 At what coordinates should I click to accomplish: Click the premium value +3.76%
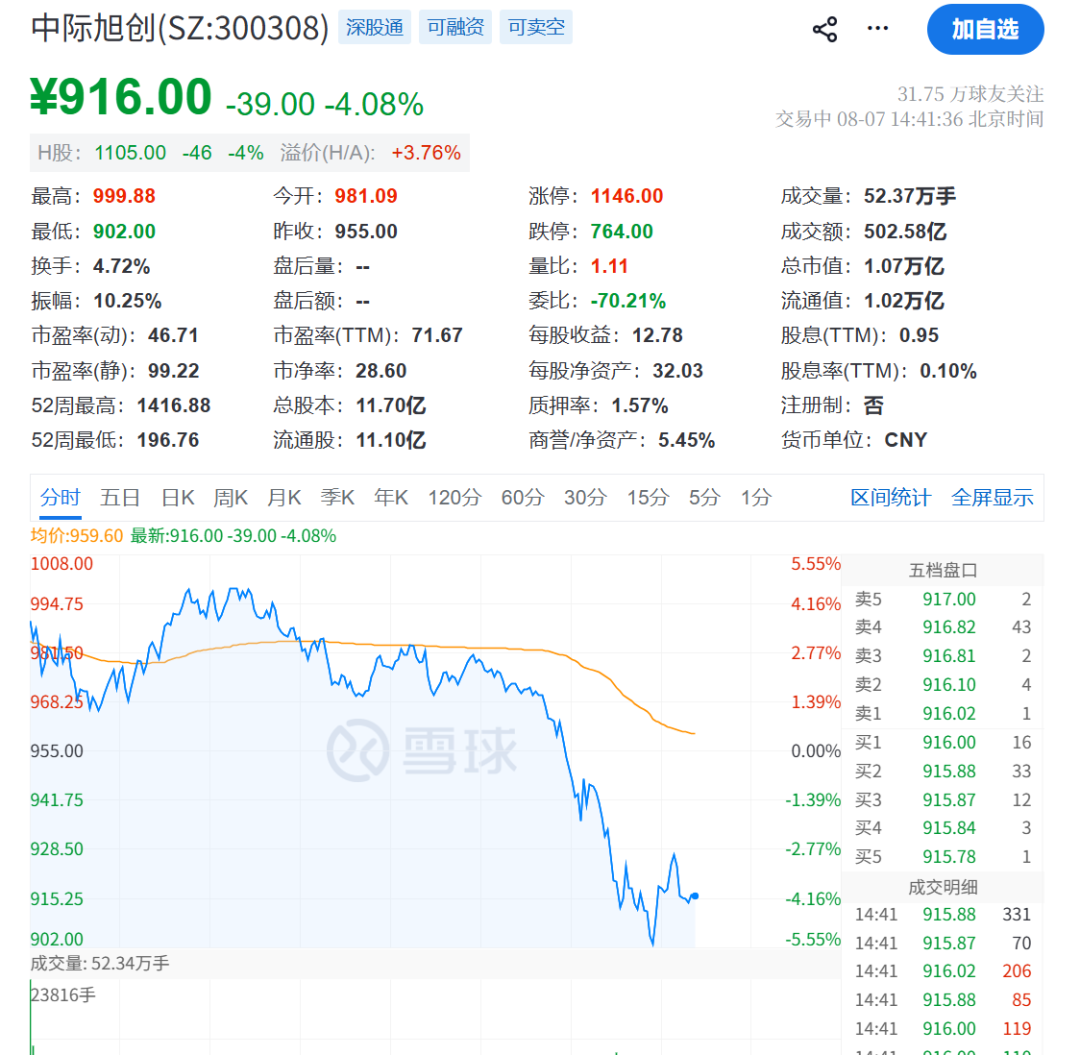click(426, 153)
